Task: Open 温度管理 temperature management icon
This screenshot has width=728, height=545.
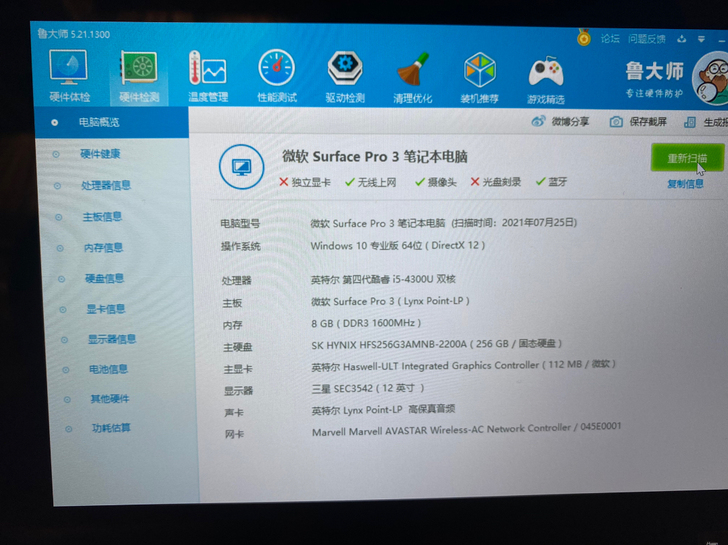Action: [x=208, y=68]
